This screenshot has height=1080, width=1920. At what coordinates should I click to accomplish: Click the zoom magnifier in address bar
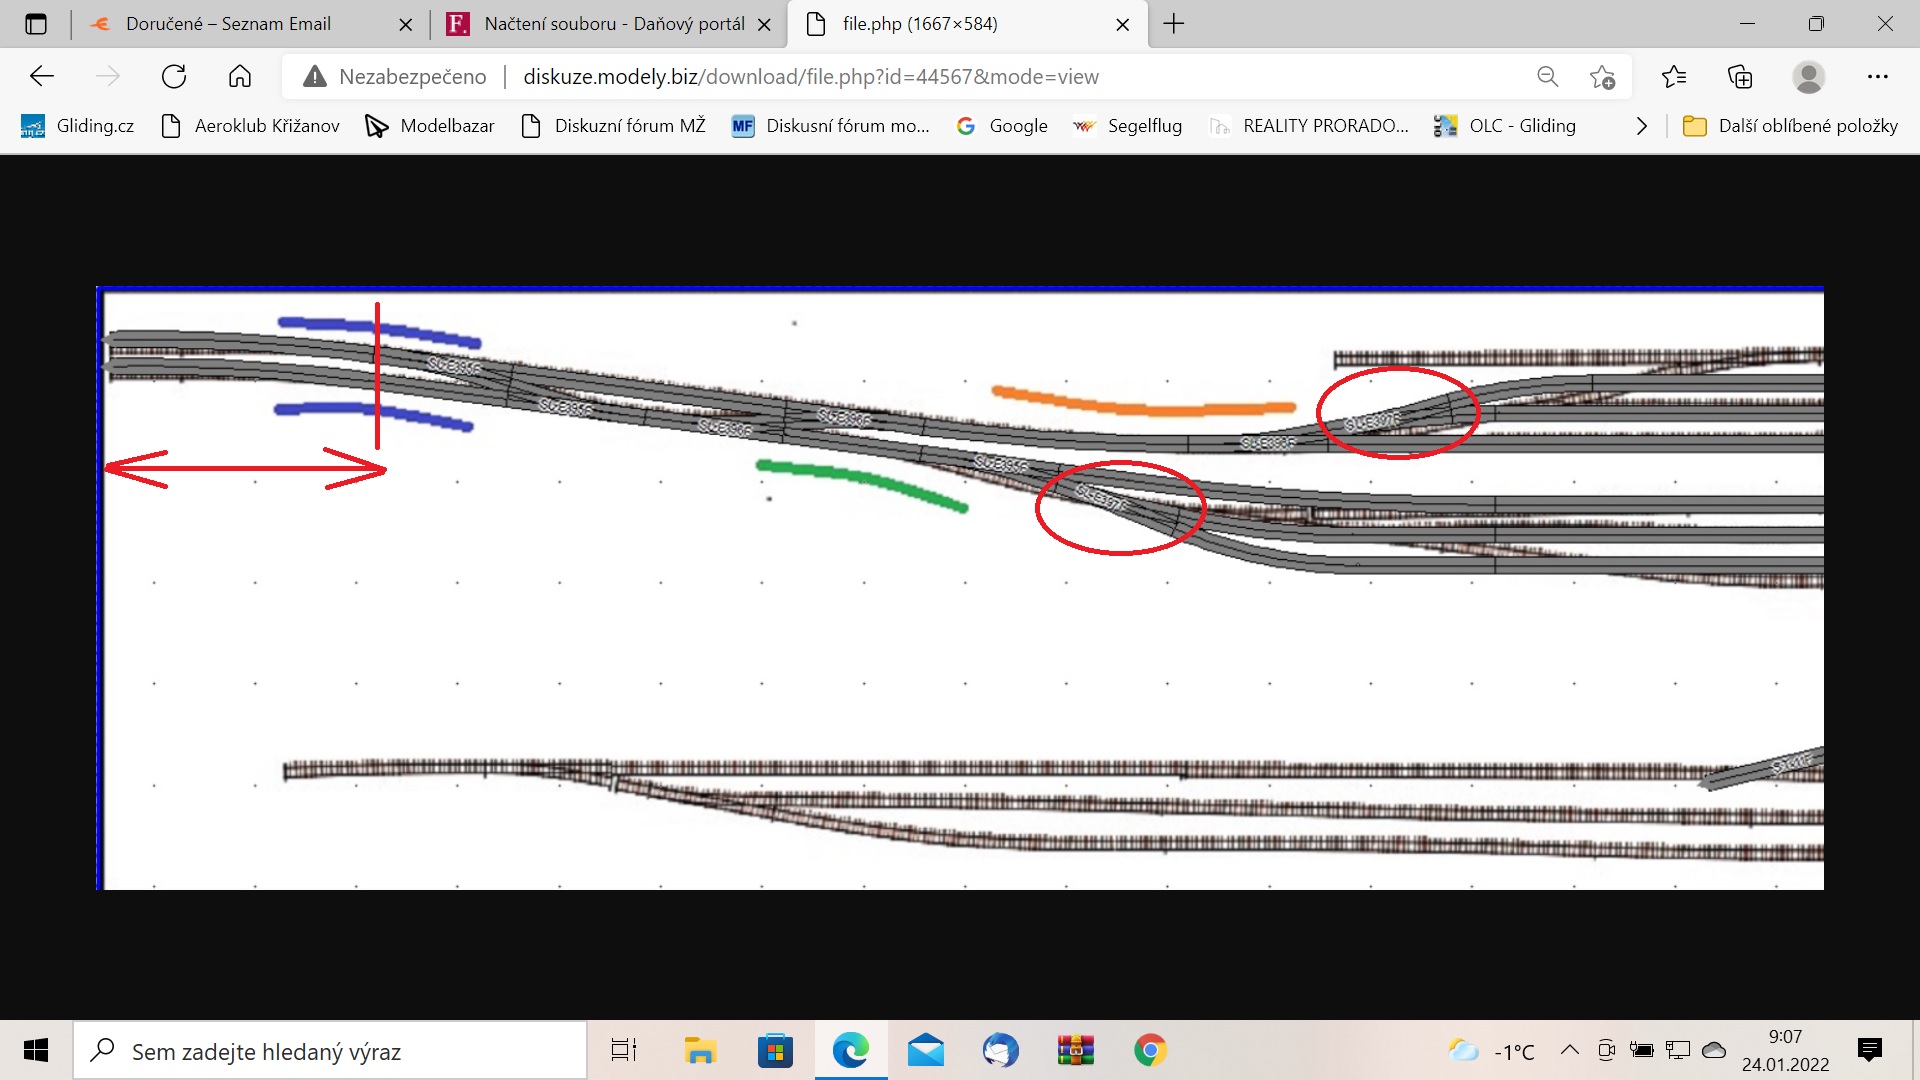[1547, 77]
